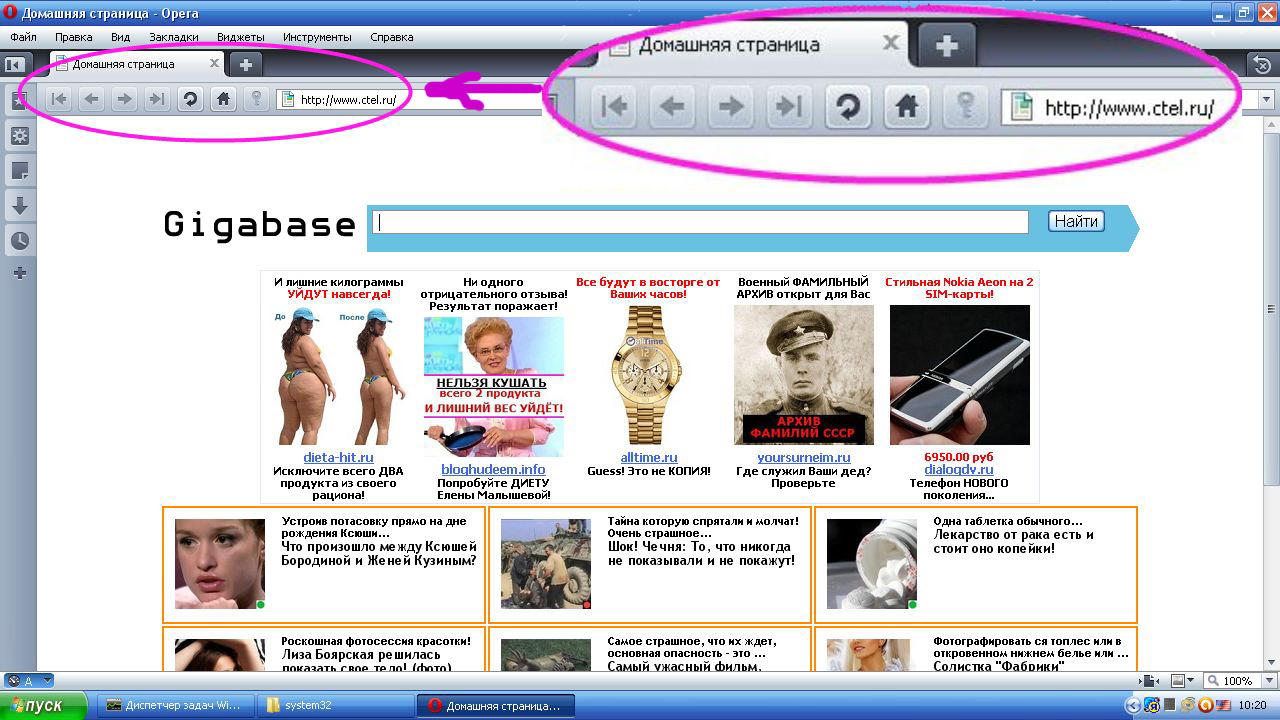1280x720 pixels.
Task: Click the soldier archive ad image
Action: coord(803,374)
